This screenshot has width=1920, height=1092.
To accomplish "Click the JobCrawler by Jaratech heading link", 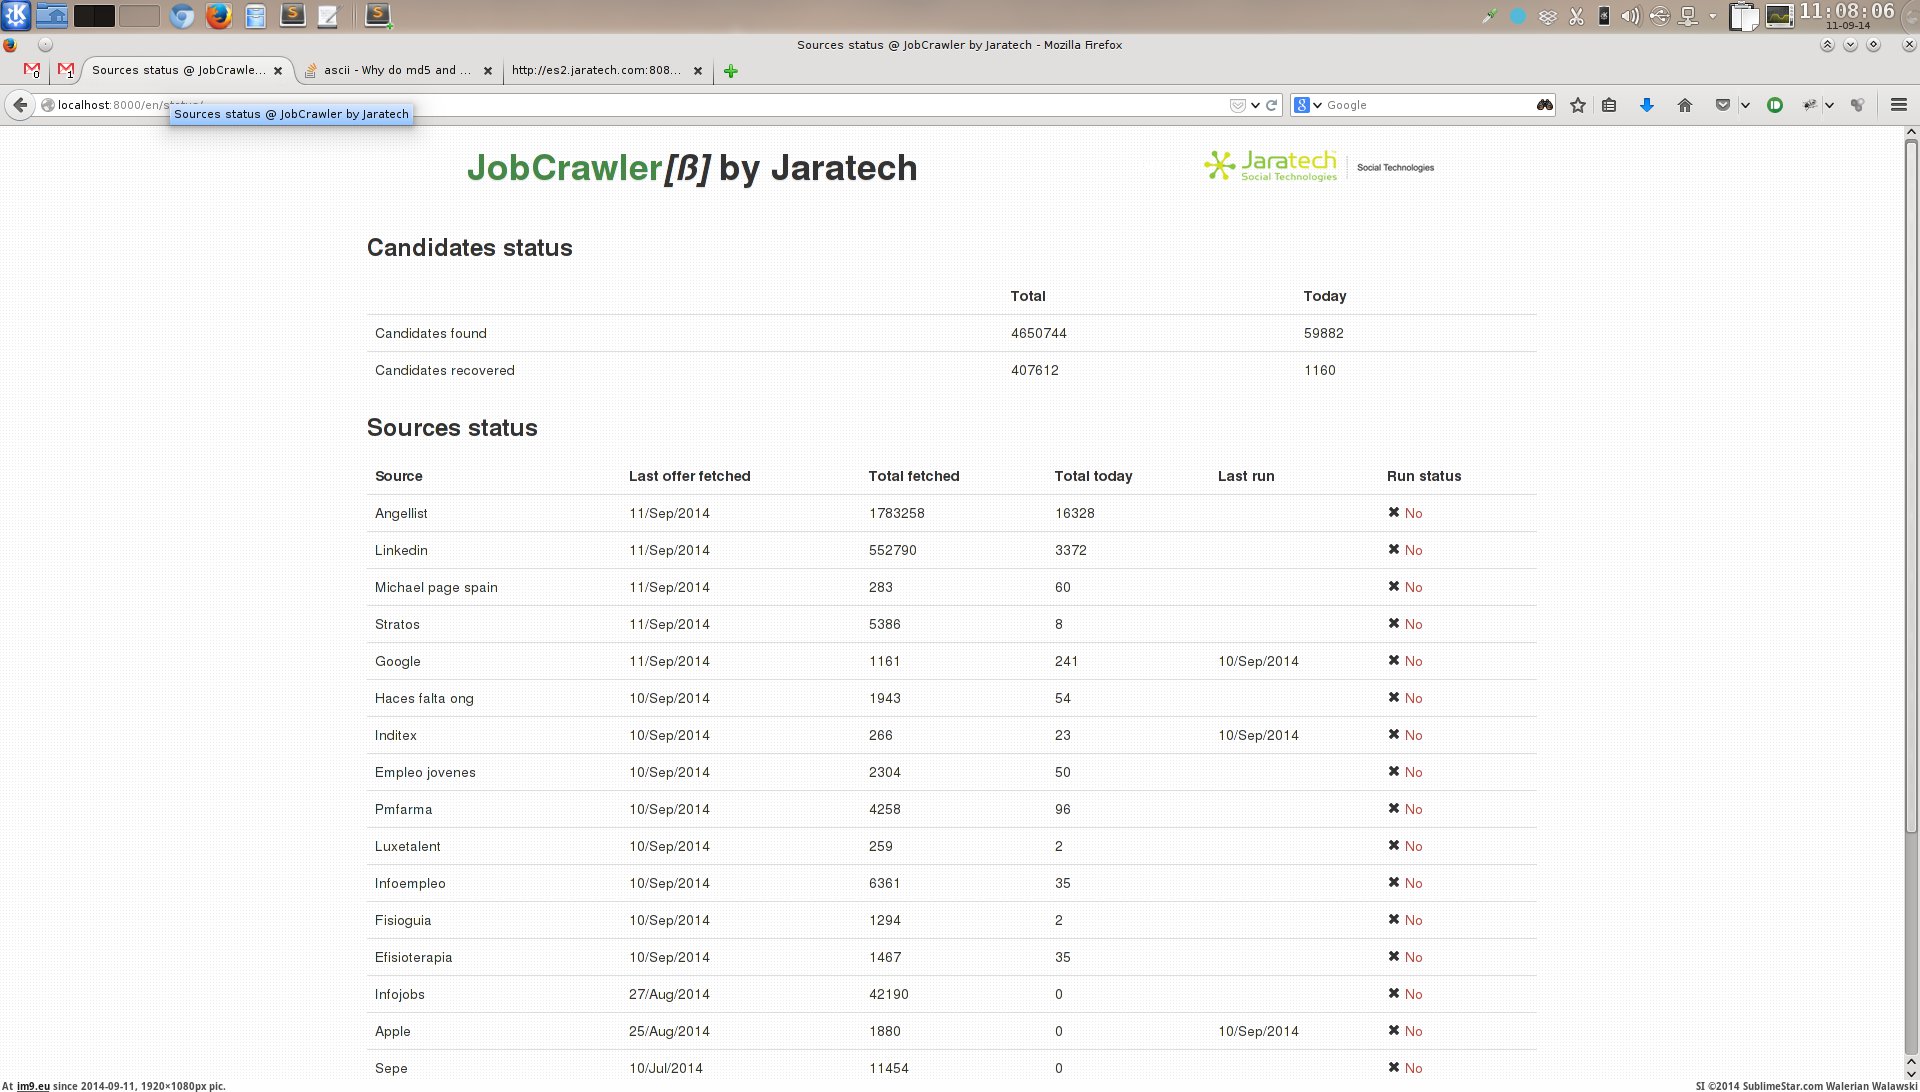I will point(692,168).
